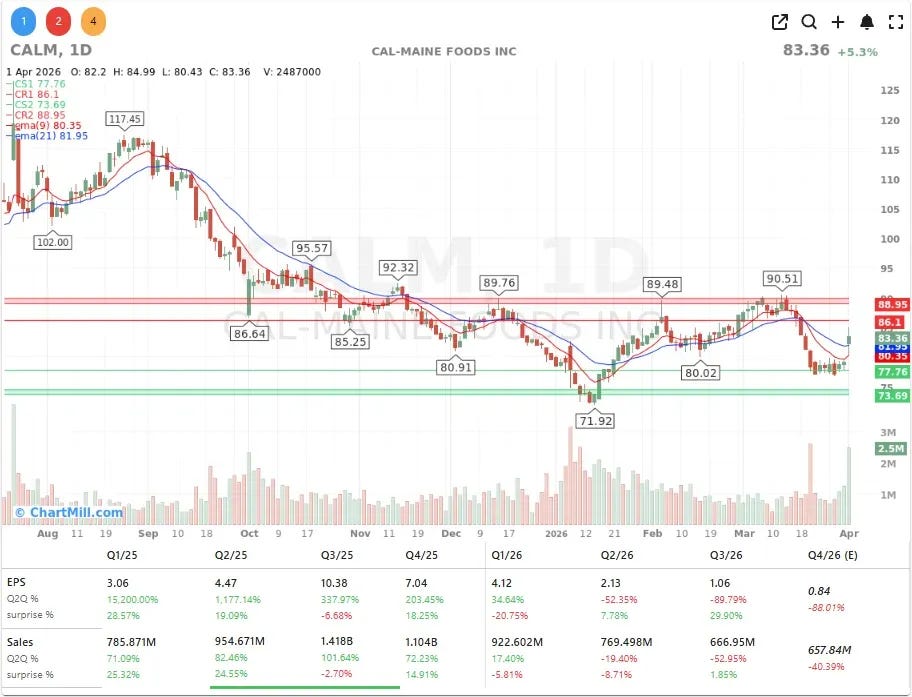Click the 80.02 pivot label
The height and width of the screenshot is (697, 912).
pyautogui.click(x=700, y=372)
